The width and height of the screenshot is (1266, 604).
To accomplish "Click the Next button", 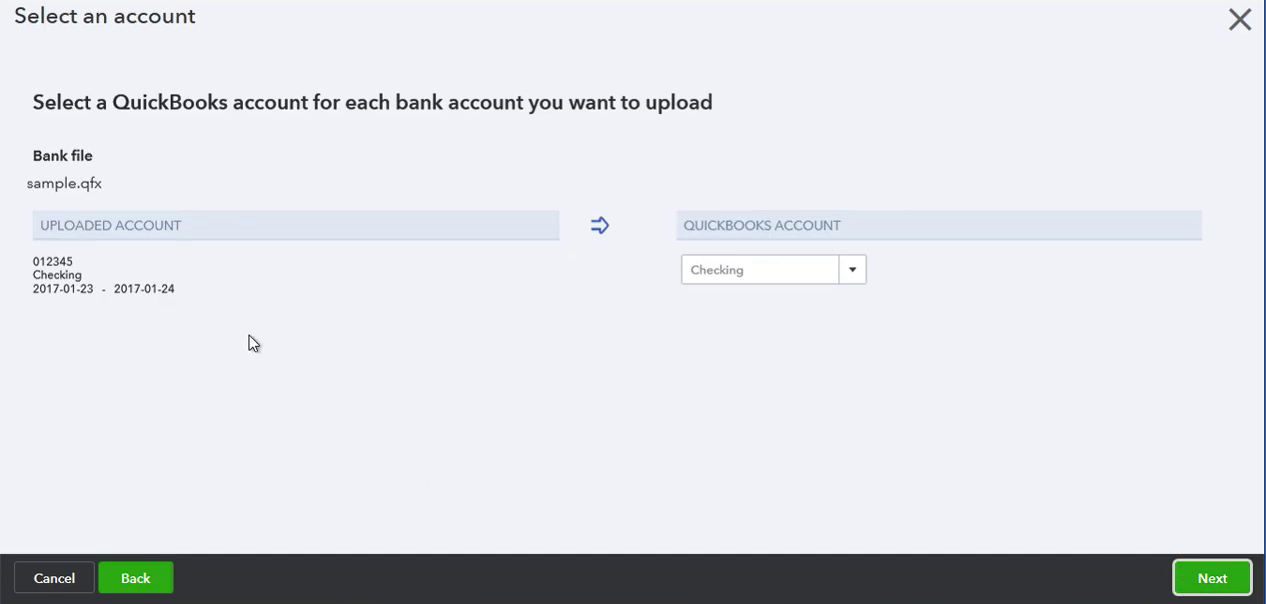I will click(1212, 578).
